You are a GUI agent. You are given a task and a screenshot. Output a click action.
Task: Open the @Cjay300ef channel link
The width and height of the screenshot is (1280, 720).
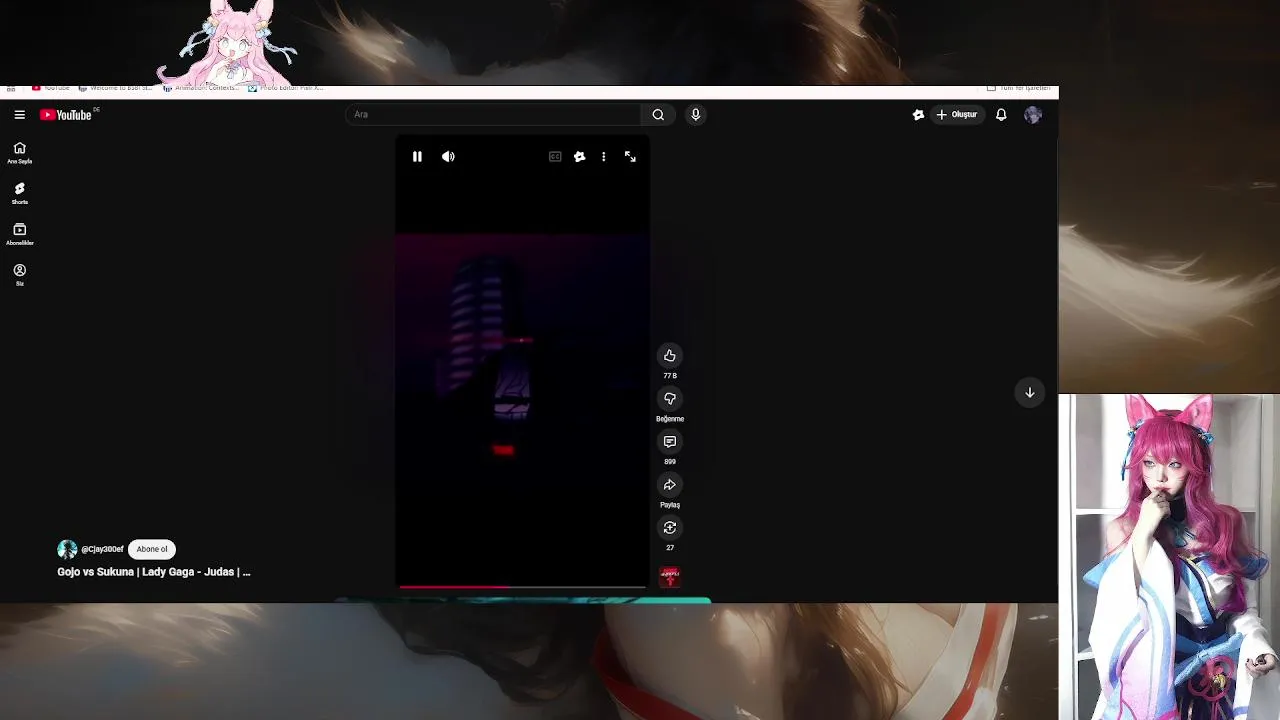point(102,549)
